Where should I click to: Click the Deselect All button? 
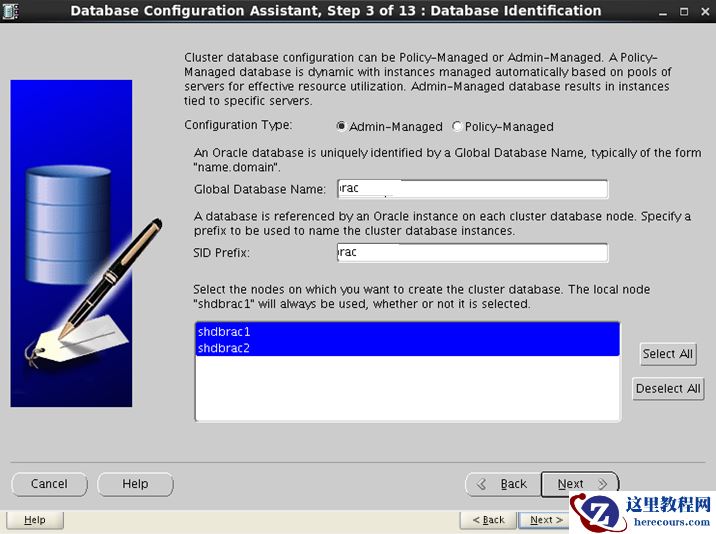[668, 389]
